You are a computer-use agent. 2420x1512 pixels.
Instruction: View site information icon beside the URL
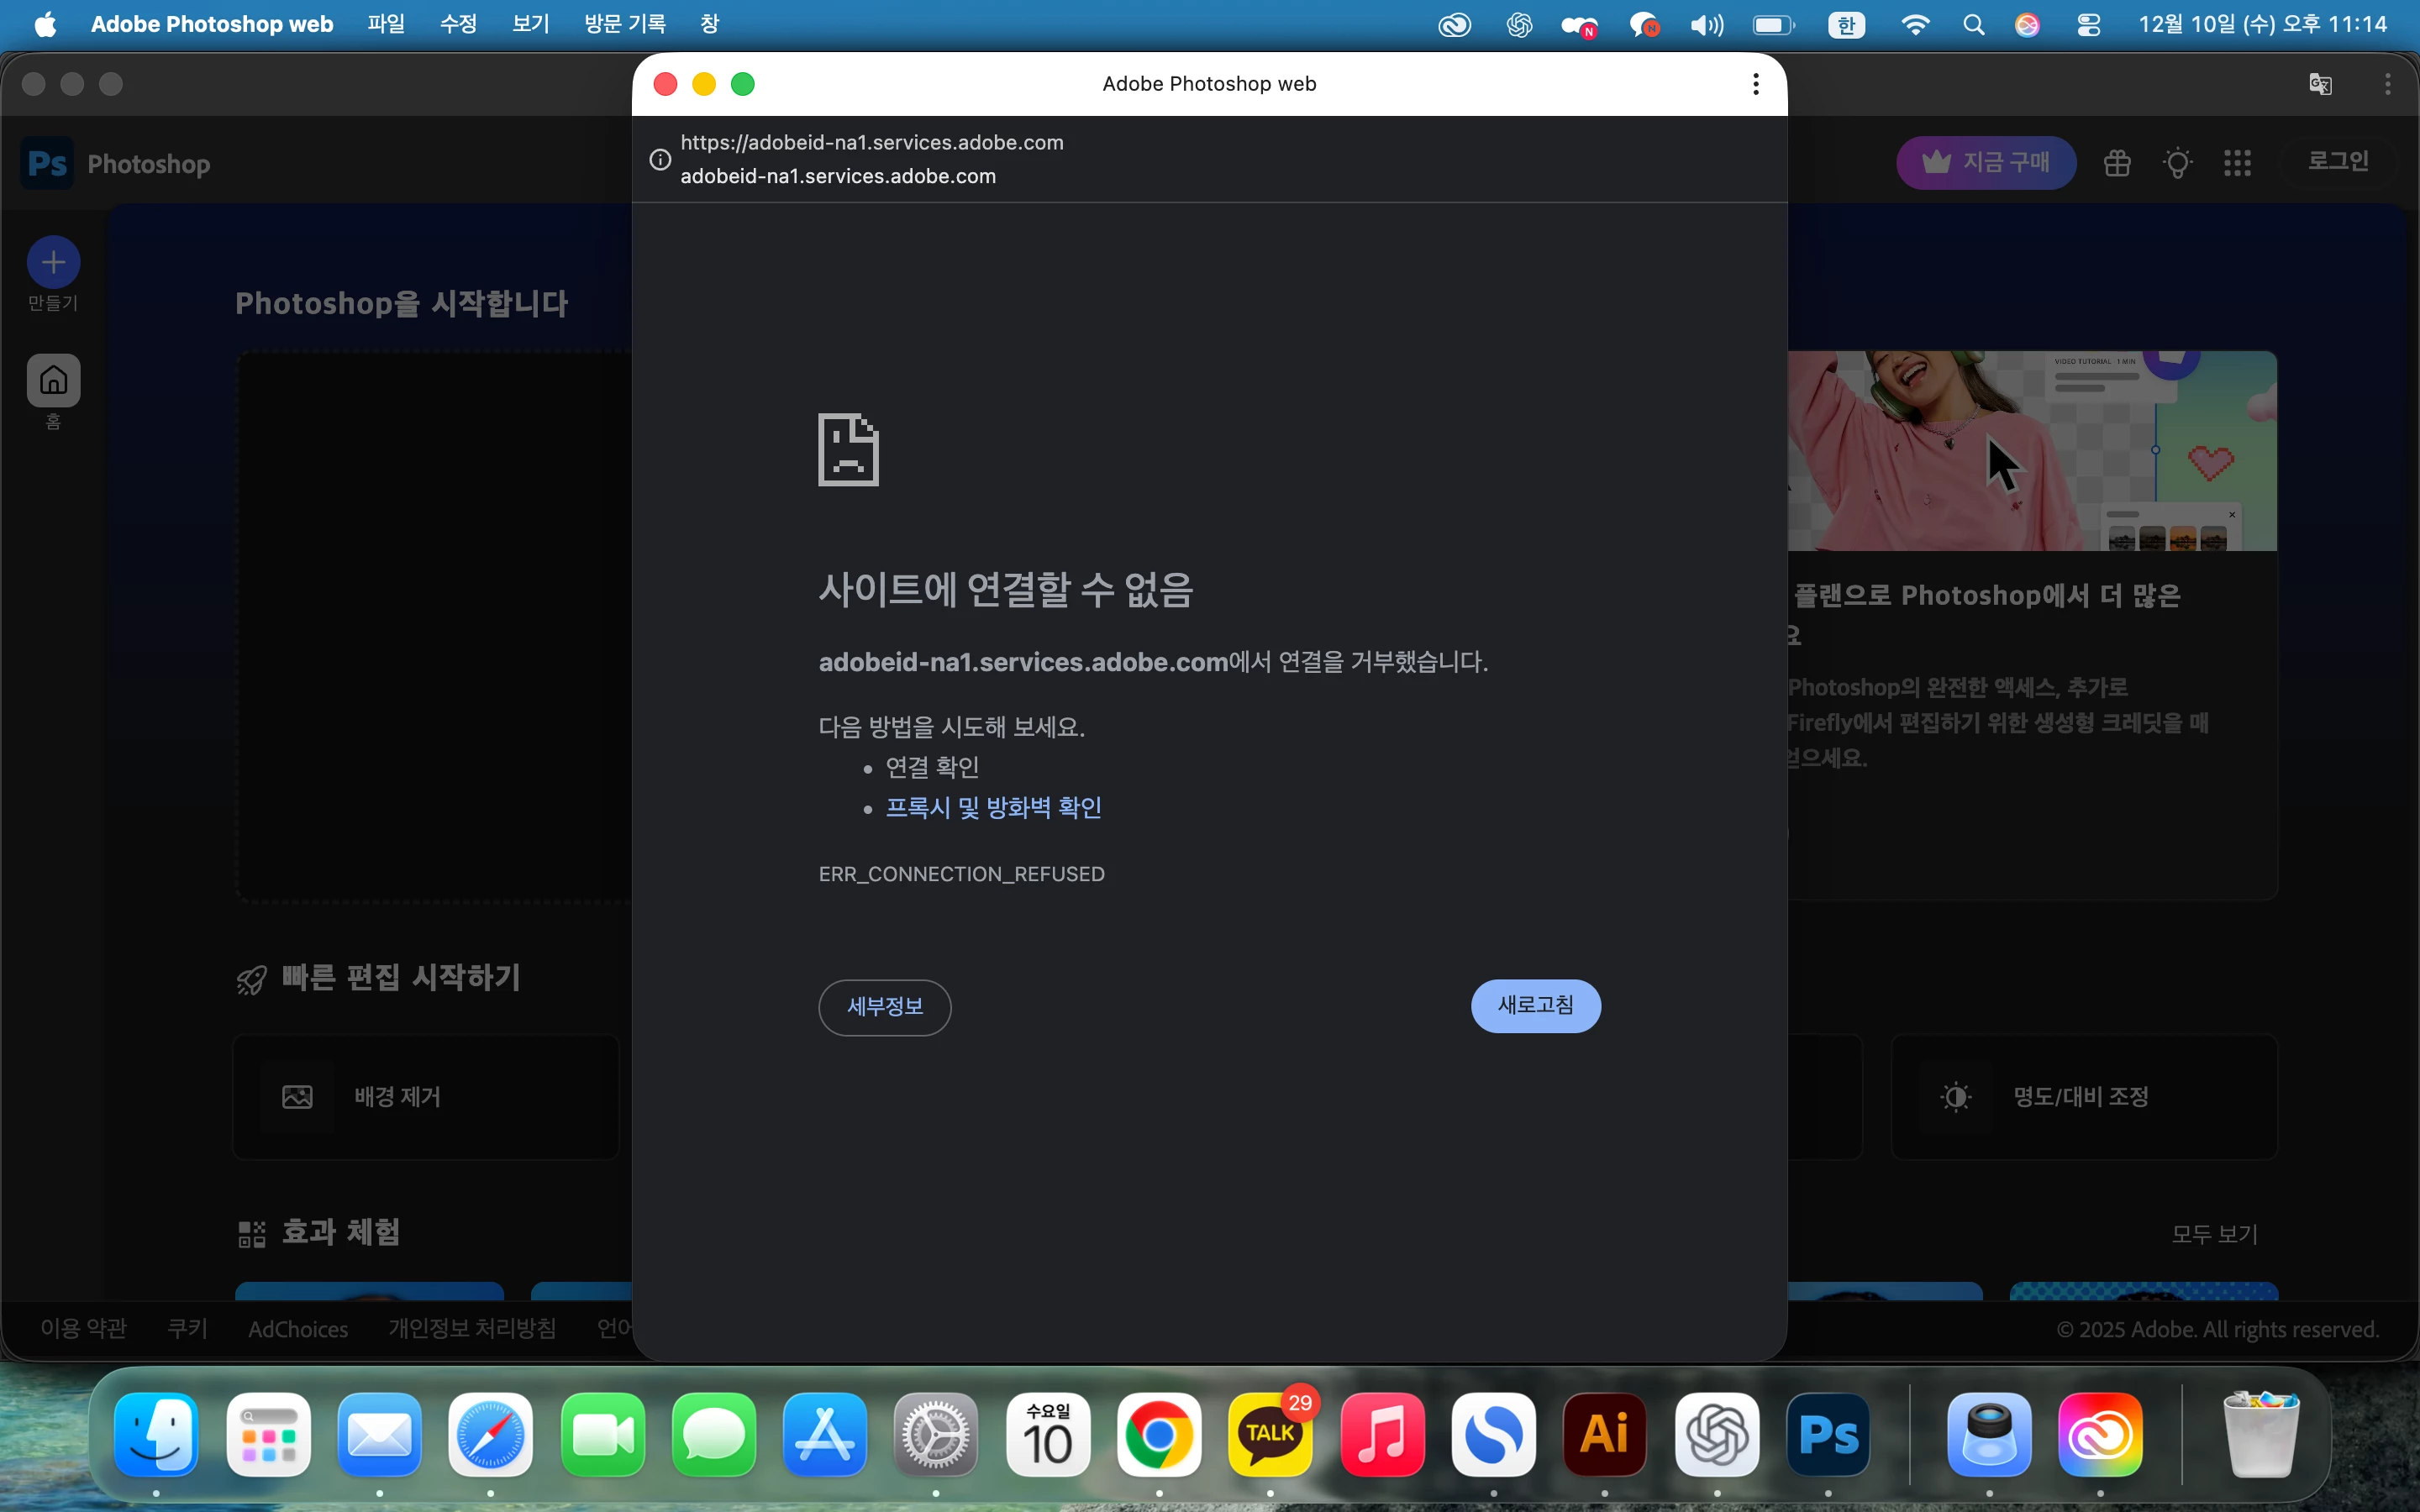point(660,159)
